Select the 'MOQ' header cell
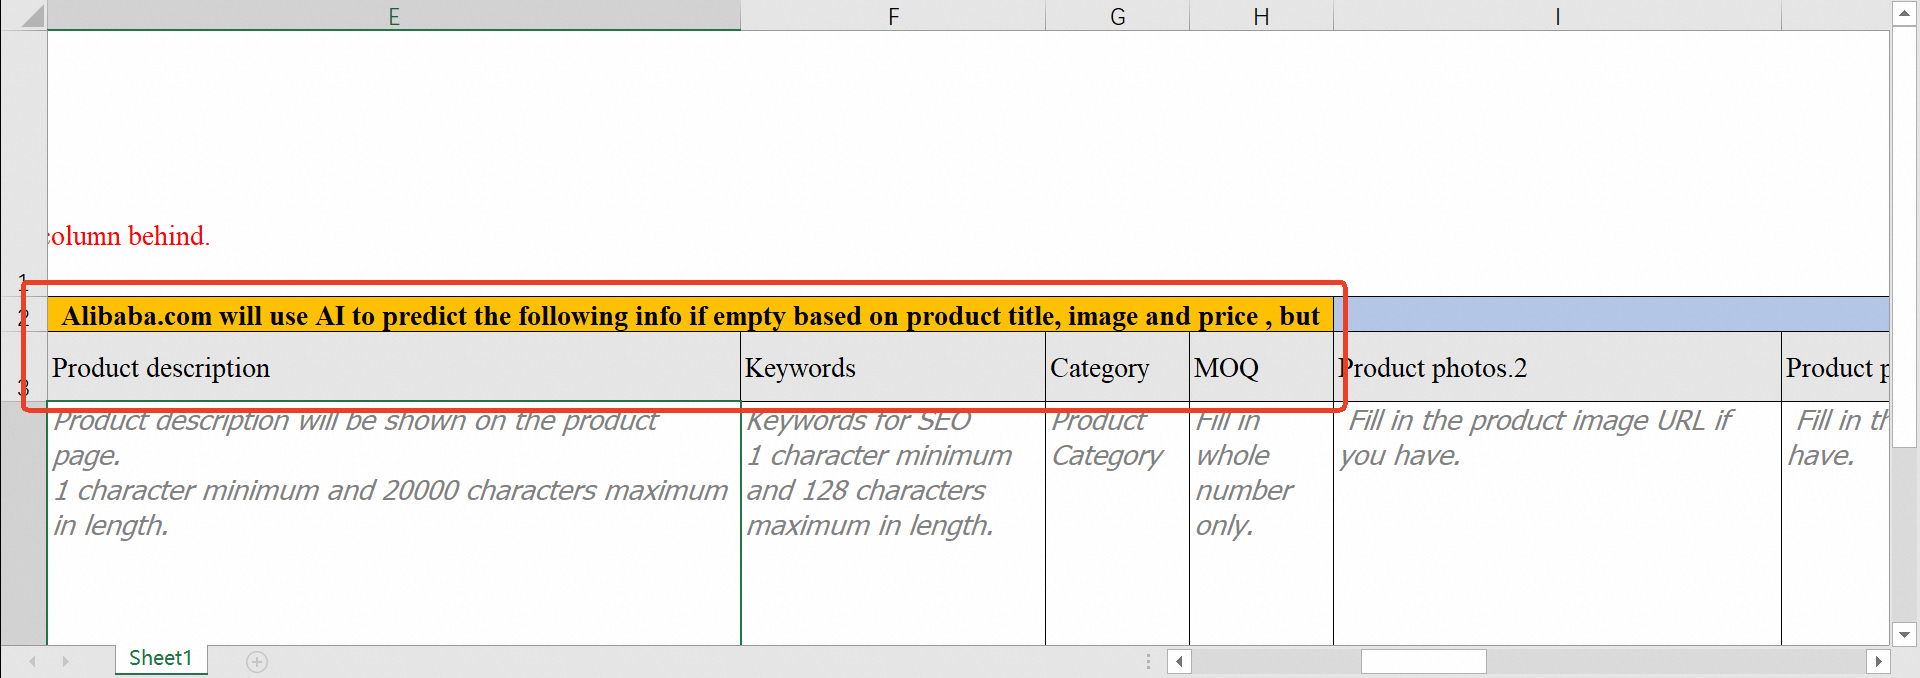The image size is (1920, 678). pyautogui.click(x=1261, y=367)
